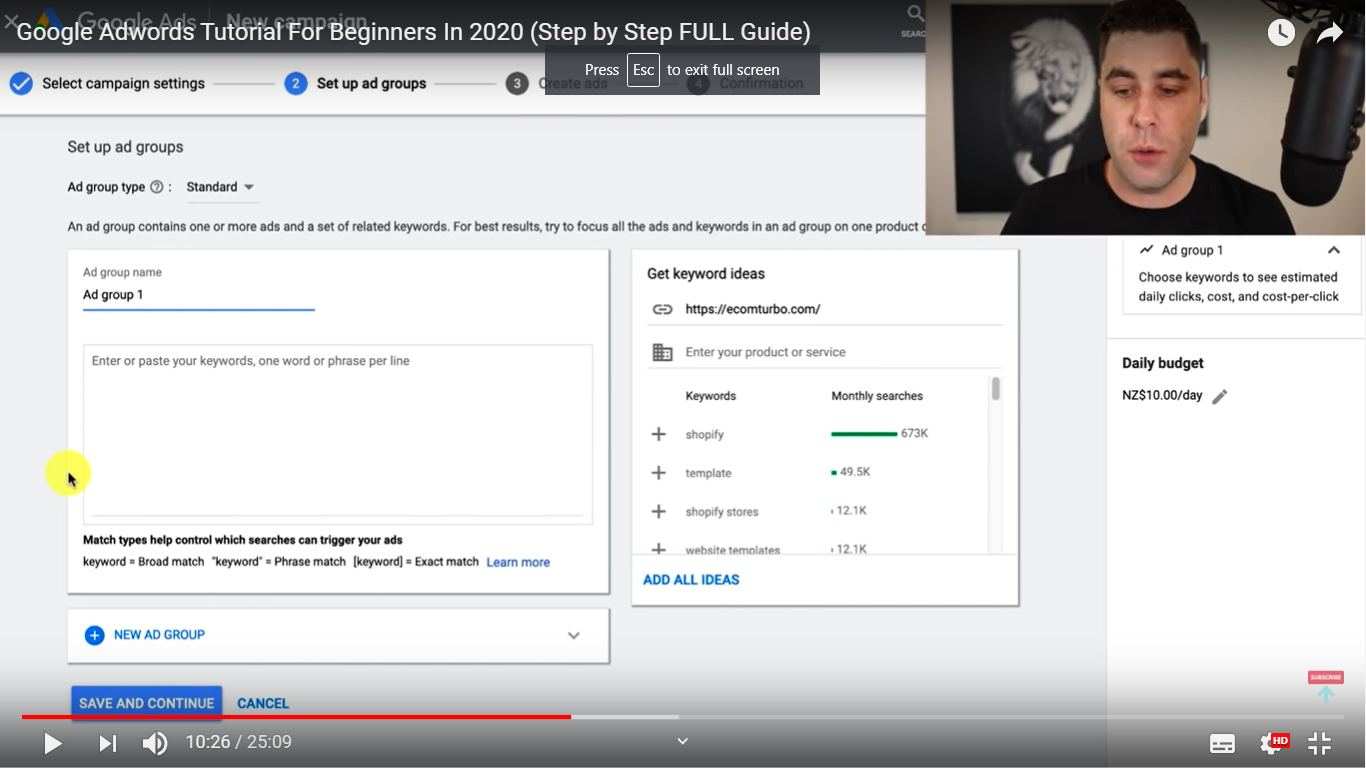Share the video using arrow icon
The height and width of the screenshot is (768, 1366).
(1330, 33)
